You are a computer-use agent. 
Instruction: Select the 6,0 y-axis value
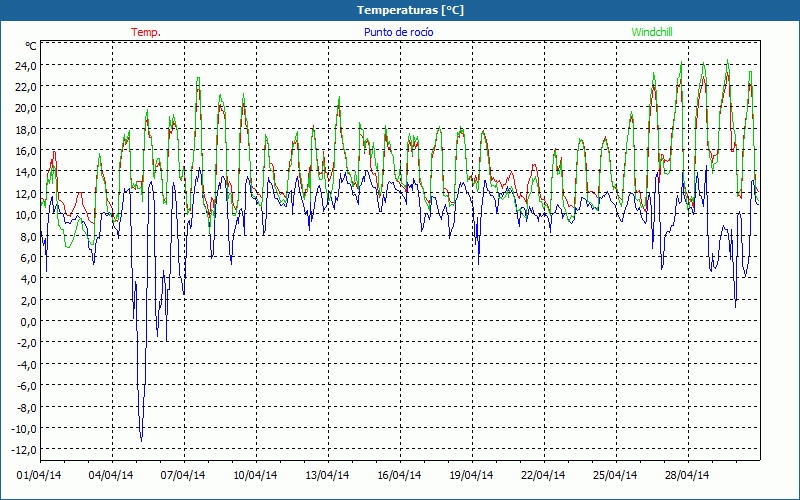pyautogui.click(x=29, y=258)
